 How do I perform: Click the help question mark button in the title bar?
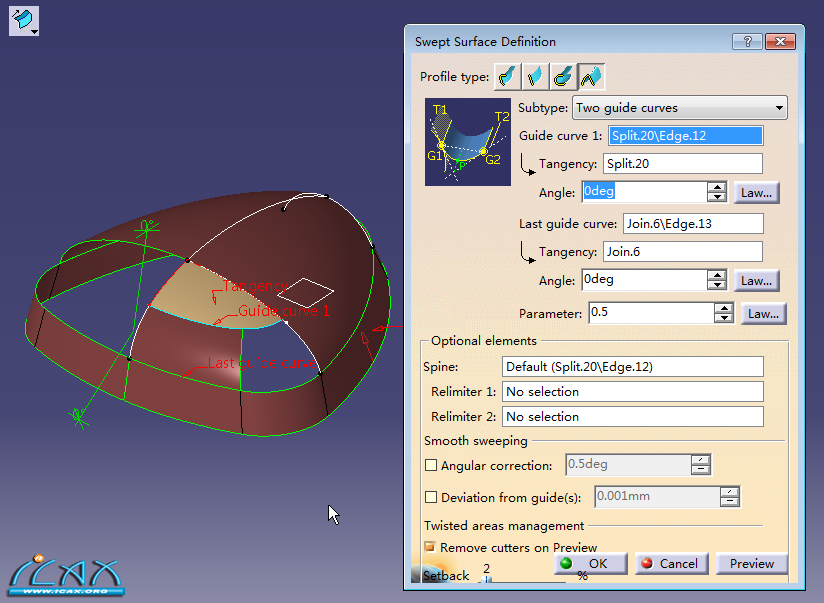pyautogui.click(x=746, y=42)
